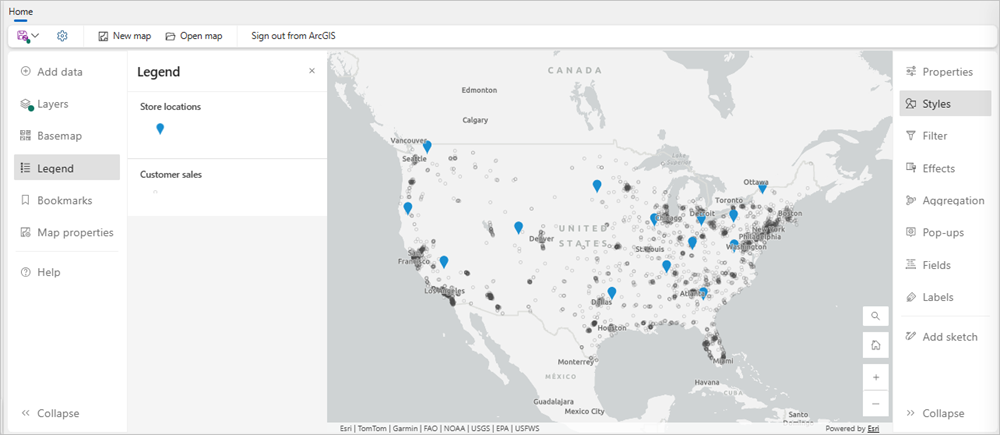This screenshot has width=1000, height=435.
Task: Click the Calgary map label
Action: [476, 119]
